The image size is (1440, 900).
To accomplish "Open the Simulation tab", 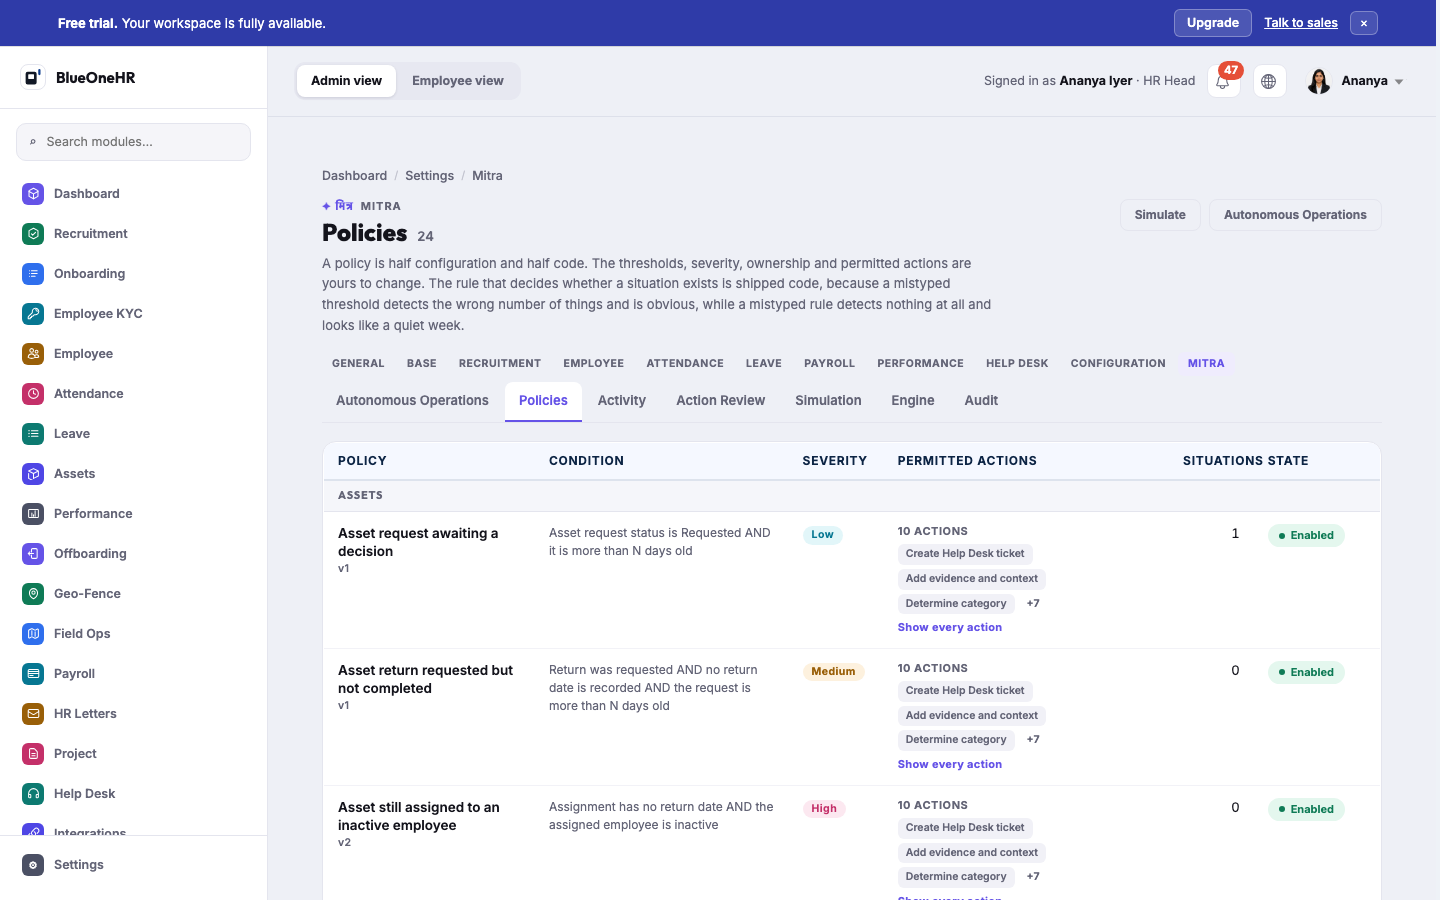I will [828, 401].
